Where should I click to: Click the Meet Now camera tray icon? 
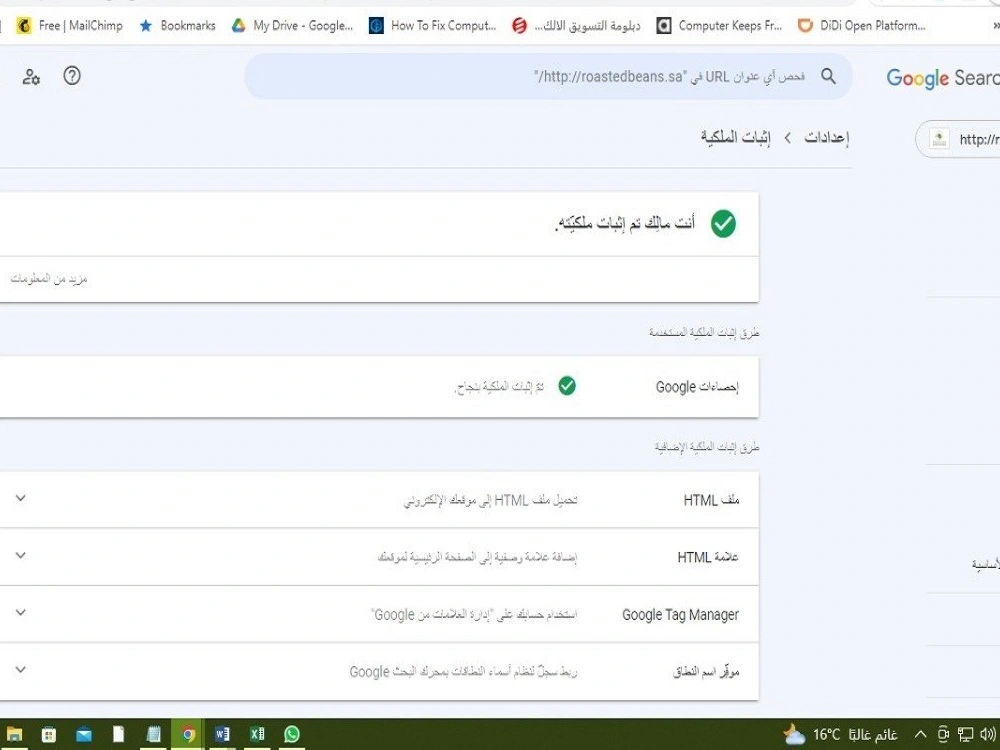pos(943,735)
